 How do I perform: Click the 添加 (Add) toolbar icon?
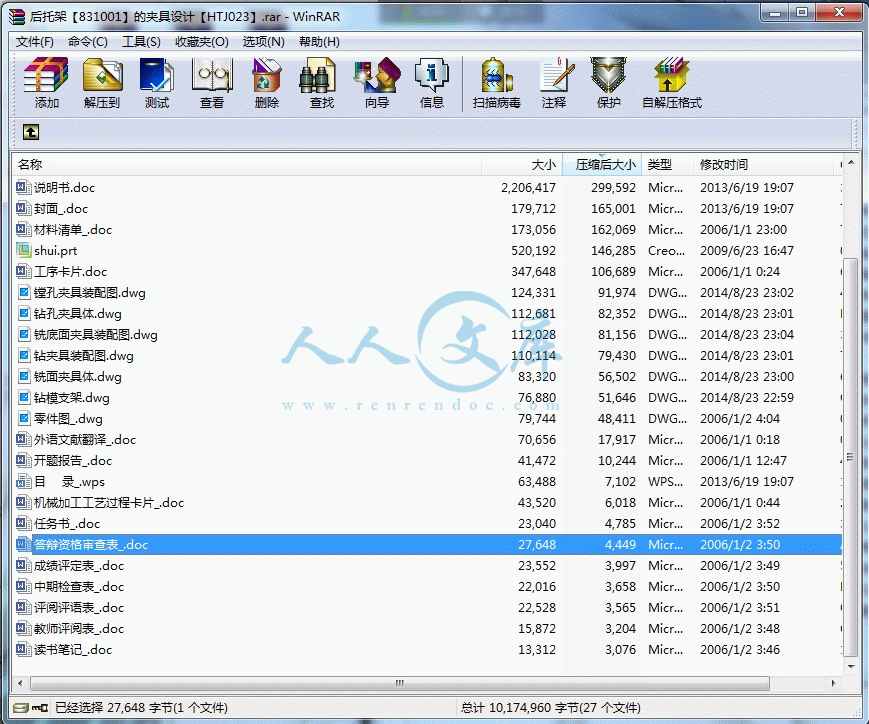click(46, 75)
